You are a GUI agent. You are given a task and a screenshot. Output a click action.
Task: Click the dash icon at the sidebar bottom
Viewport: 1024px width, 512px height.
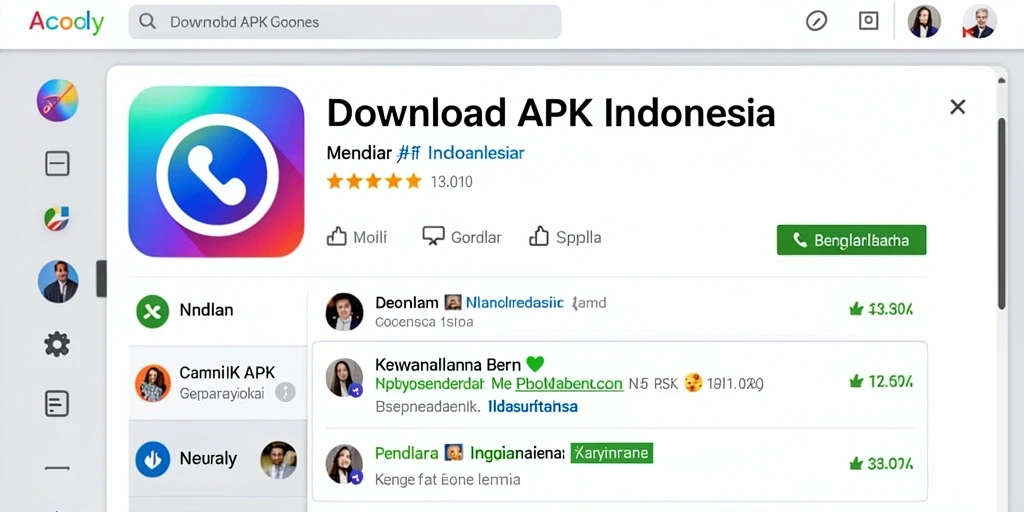click(57, 468)
